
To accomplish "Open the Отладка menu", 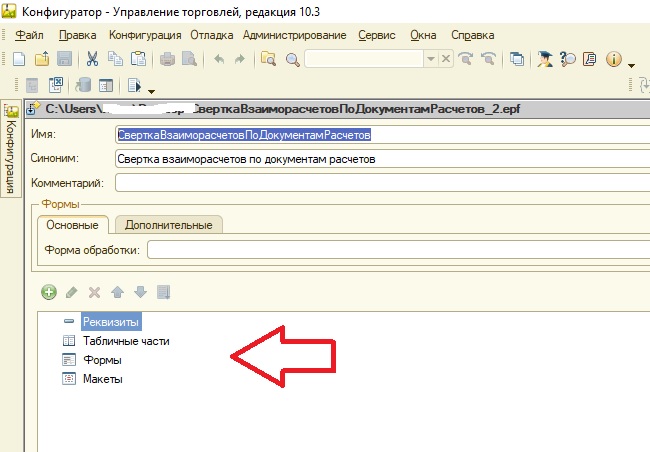I will click(211, 35).
